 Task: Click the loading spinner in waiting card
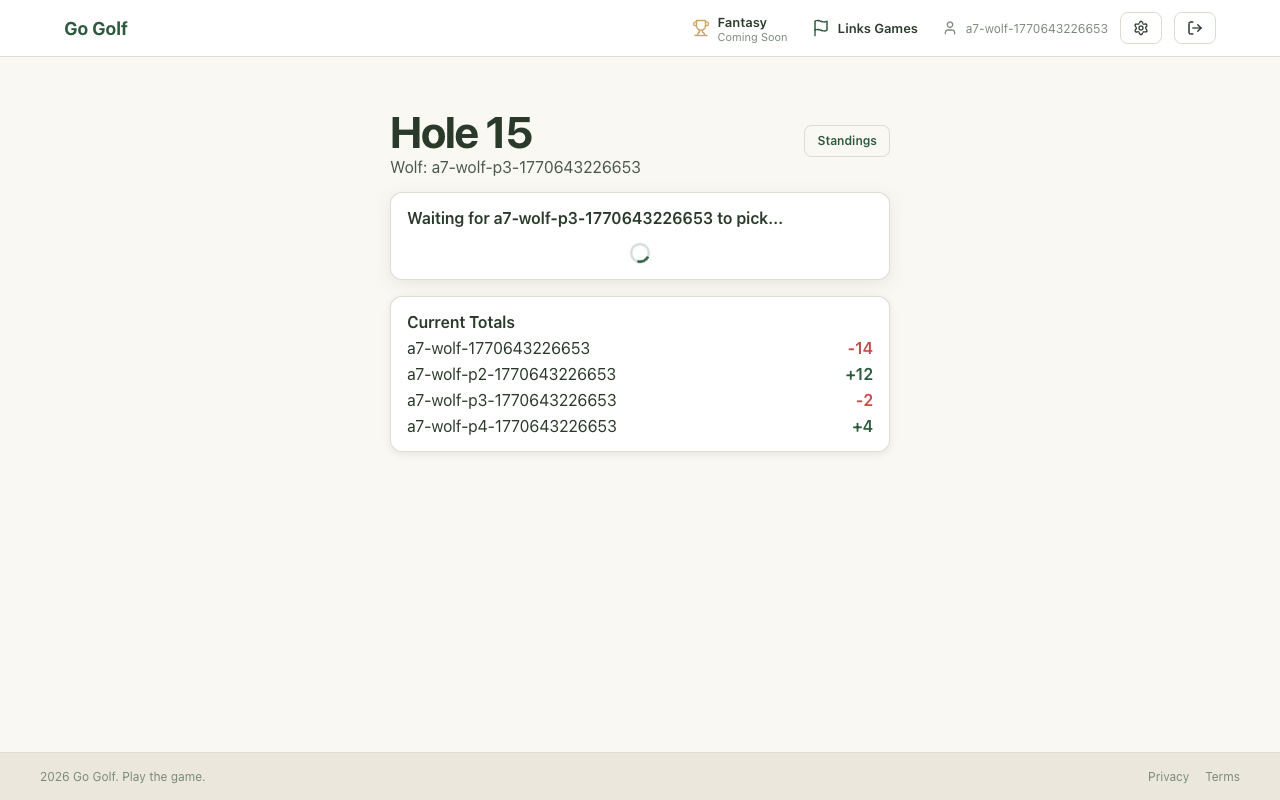point(640,253)
